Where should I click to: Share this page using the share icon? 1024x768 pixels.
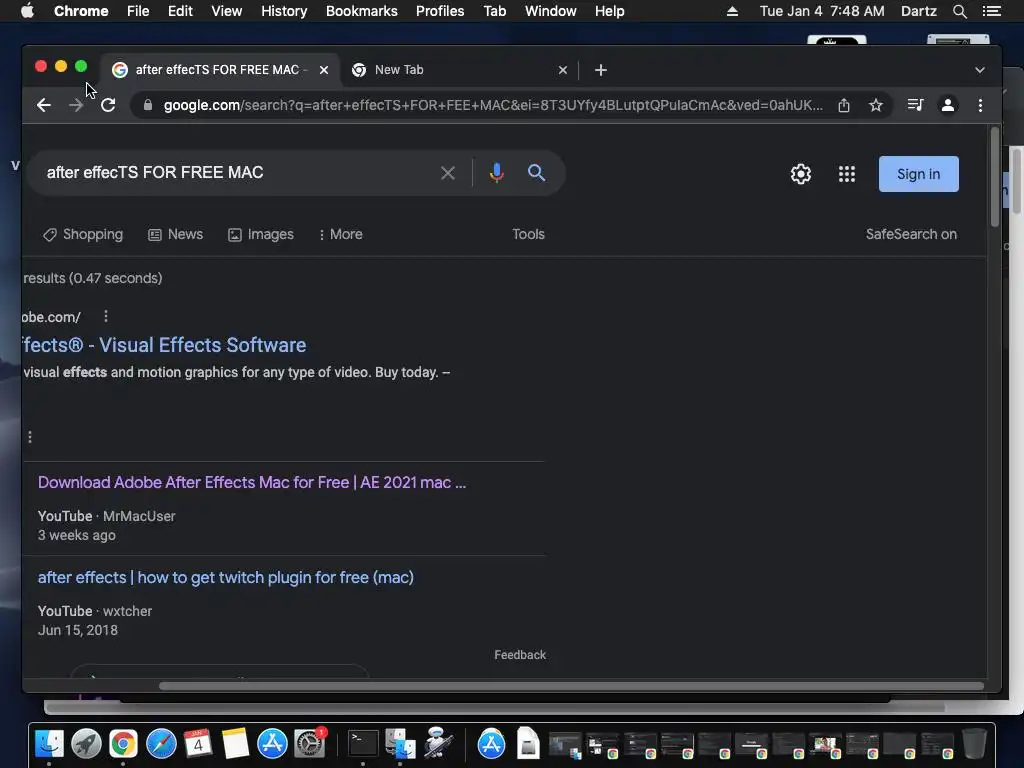[844, 105]
